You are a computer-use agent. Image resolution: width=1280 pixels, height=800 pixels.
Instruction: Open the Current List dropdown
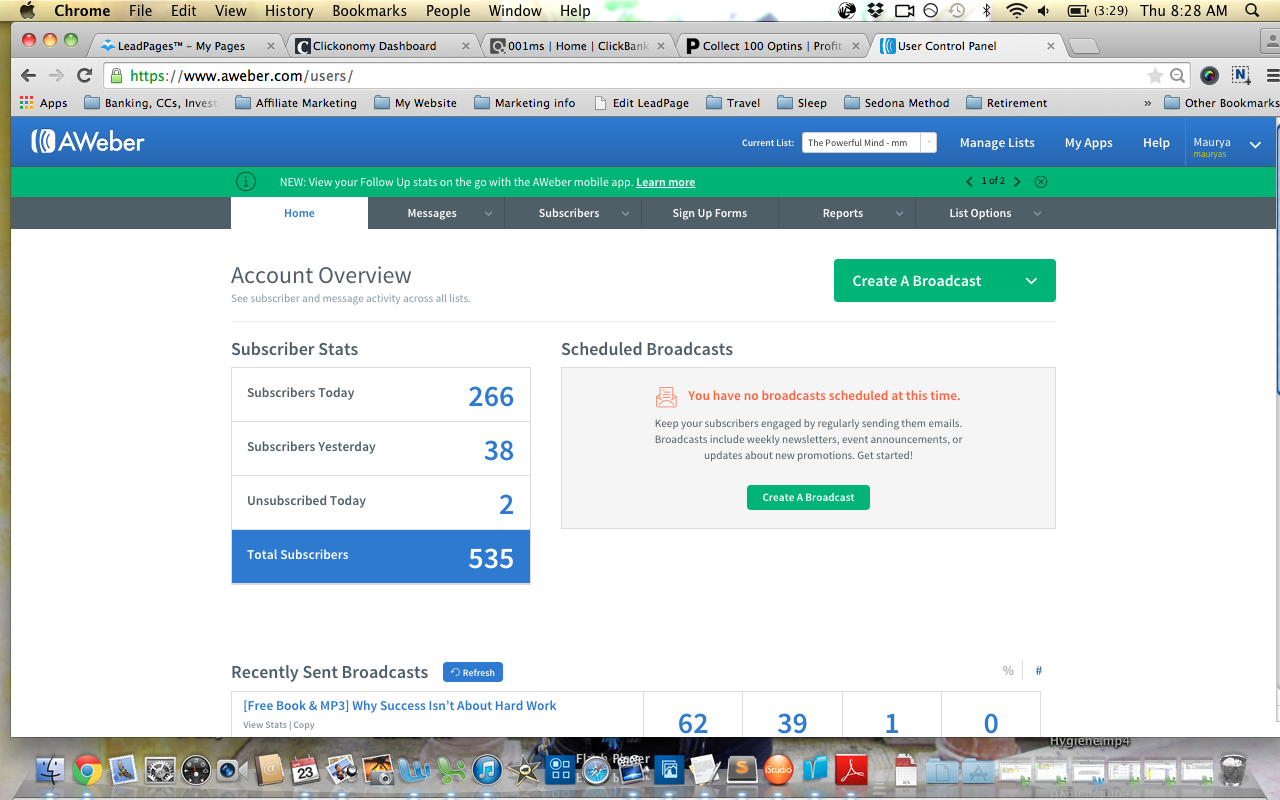tap(869, 143)
